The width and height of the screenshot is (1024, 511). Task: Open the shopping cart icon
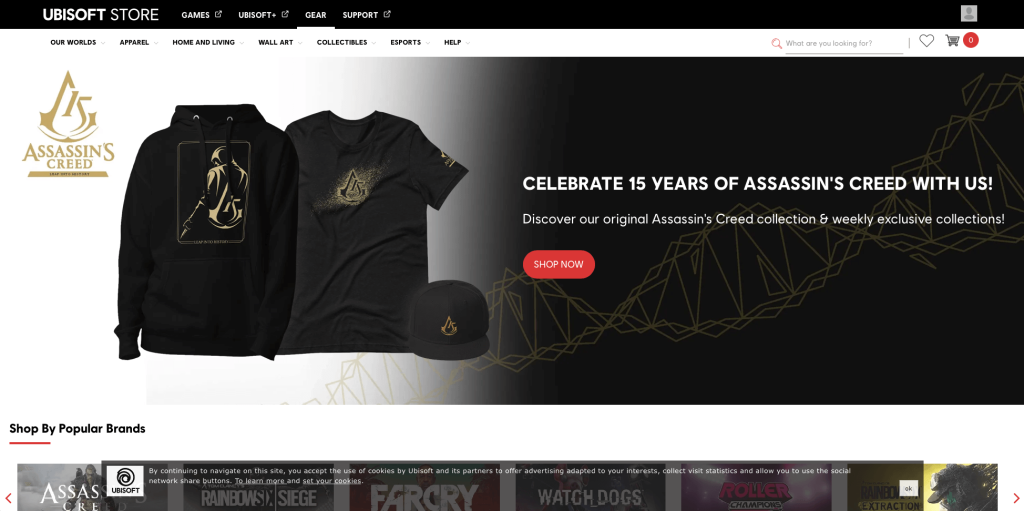coord(952,41)
